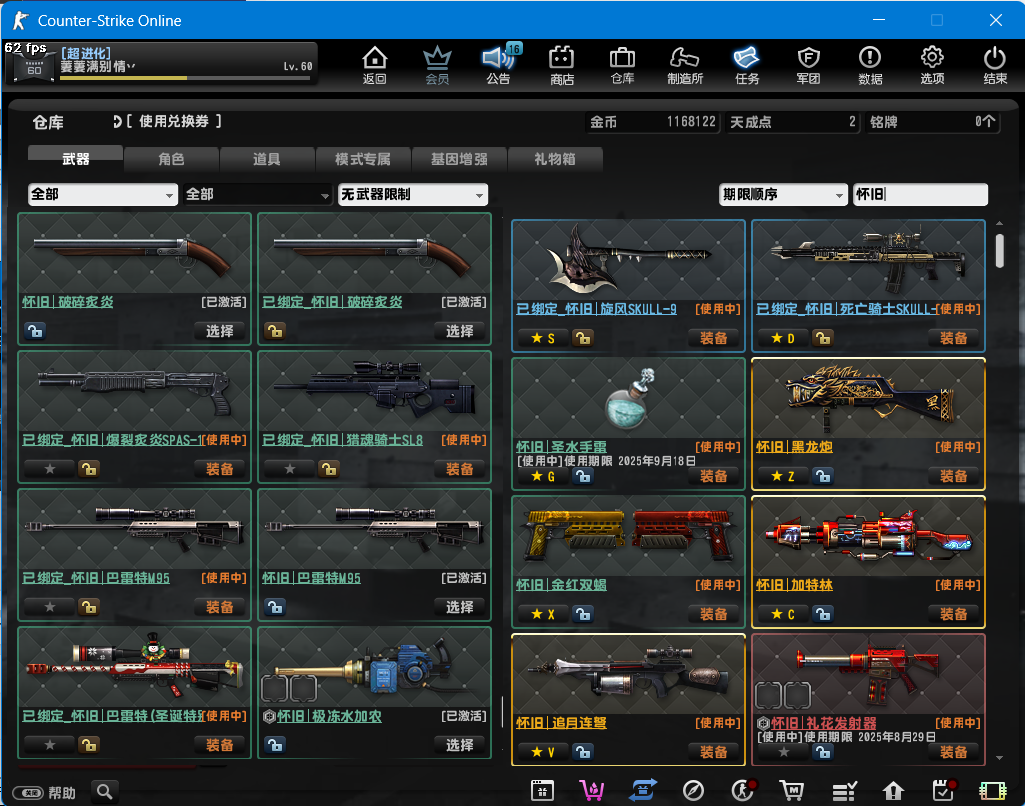Screen dimensions: 1025x806
Task: Click the magnifier search icon next to 帮助
Action: tap(105, 792)
